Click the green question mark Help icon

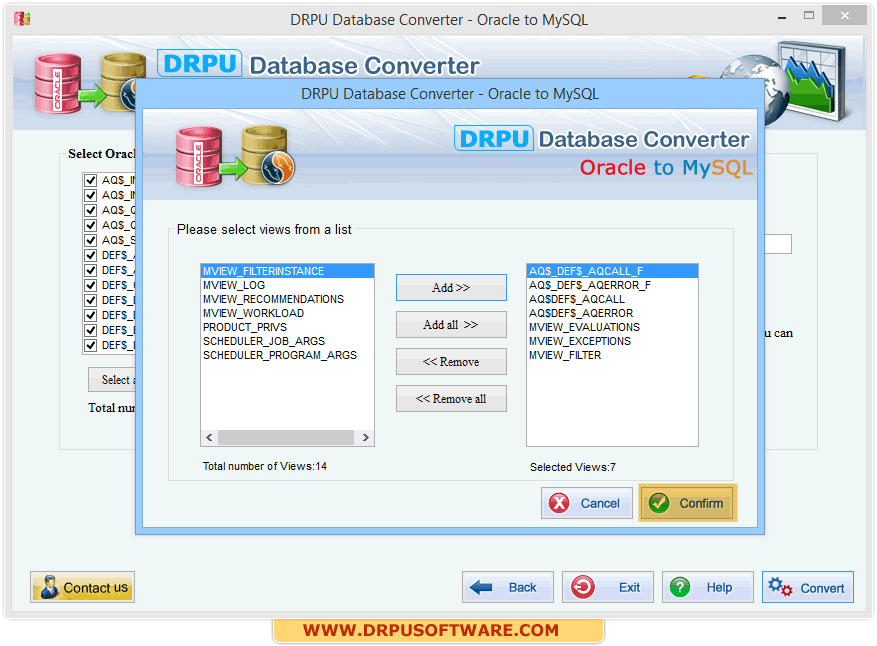point(680,587)
